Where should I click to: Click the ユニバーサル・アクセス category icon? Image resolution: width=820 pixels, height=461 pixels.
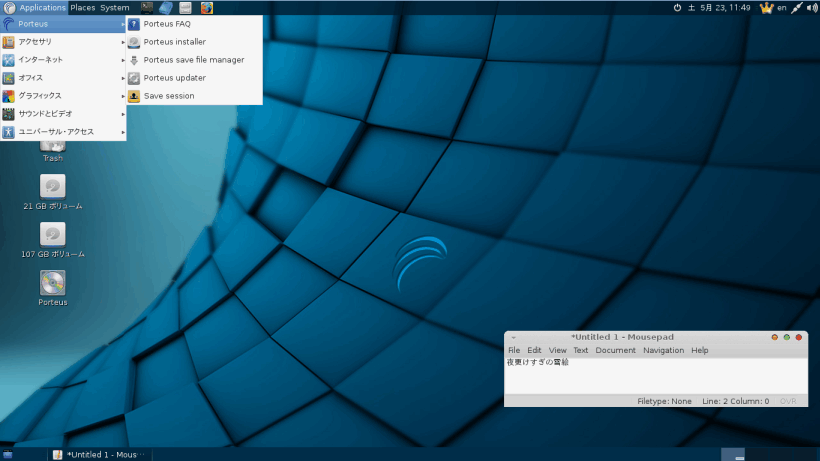(8, 132)
